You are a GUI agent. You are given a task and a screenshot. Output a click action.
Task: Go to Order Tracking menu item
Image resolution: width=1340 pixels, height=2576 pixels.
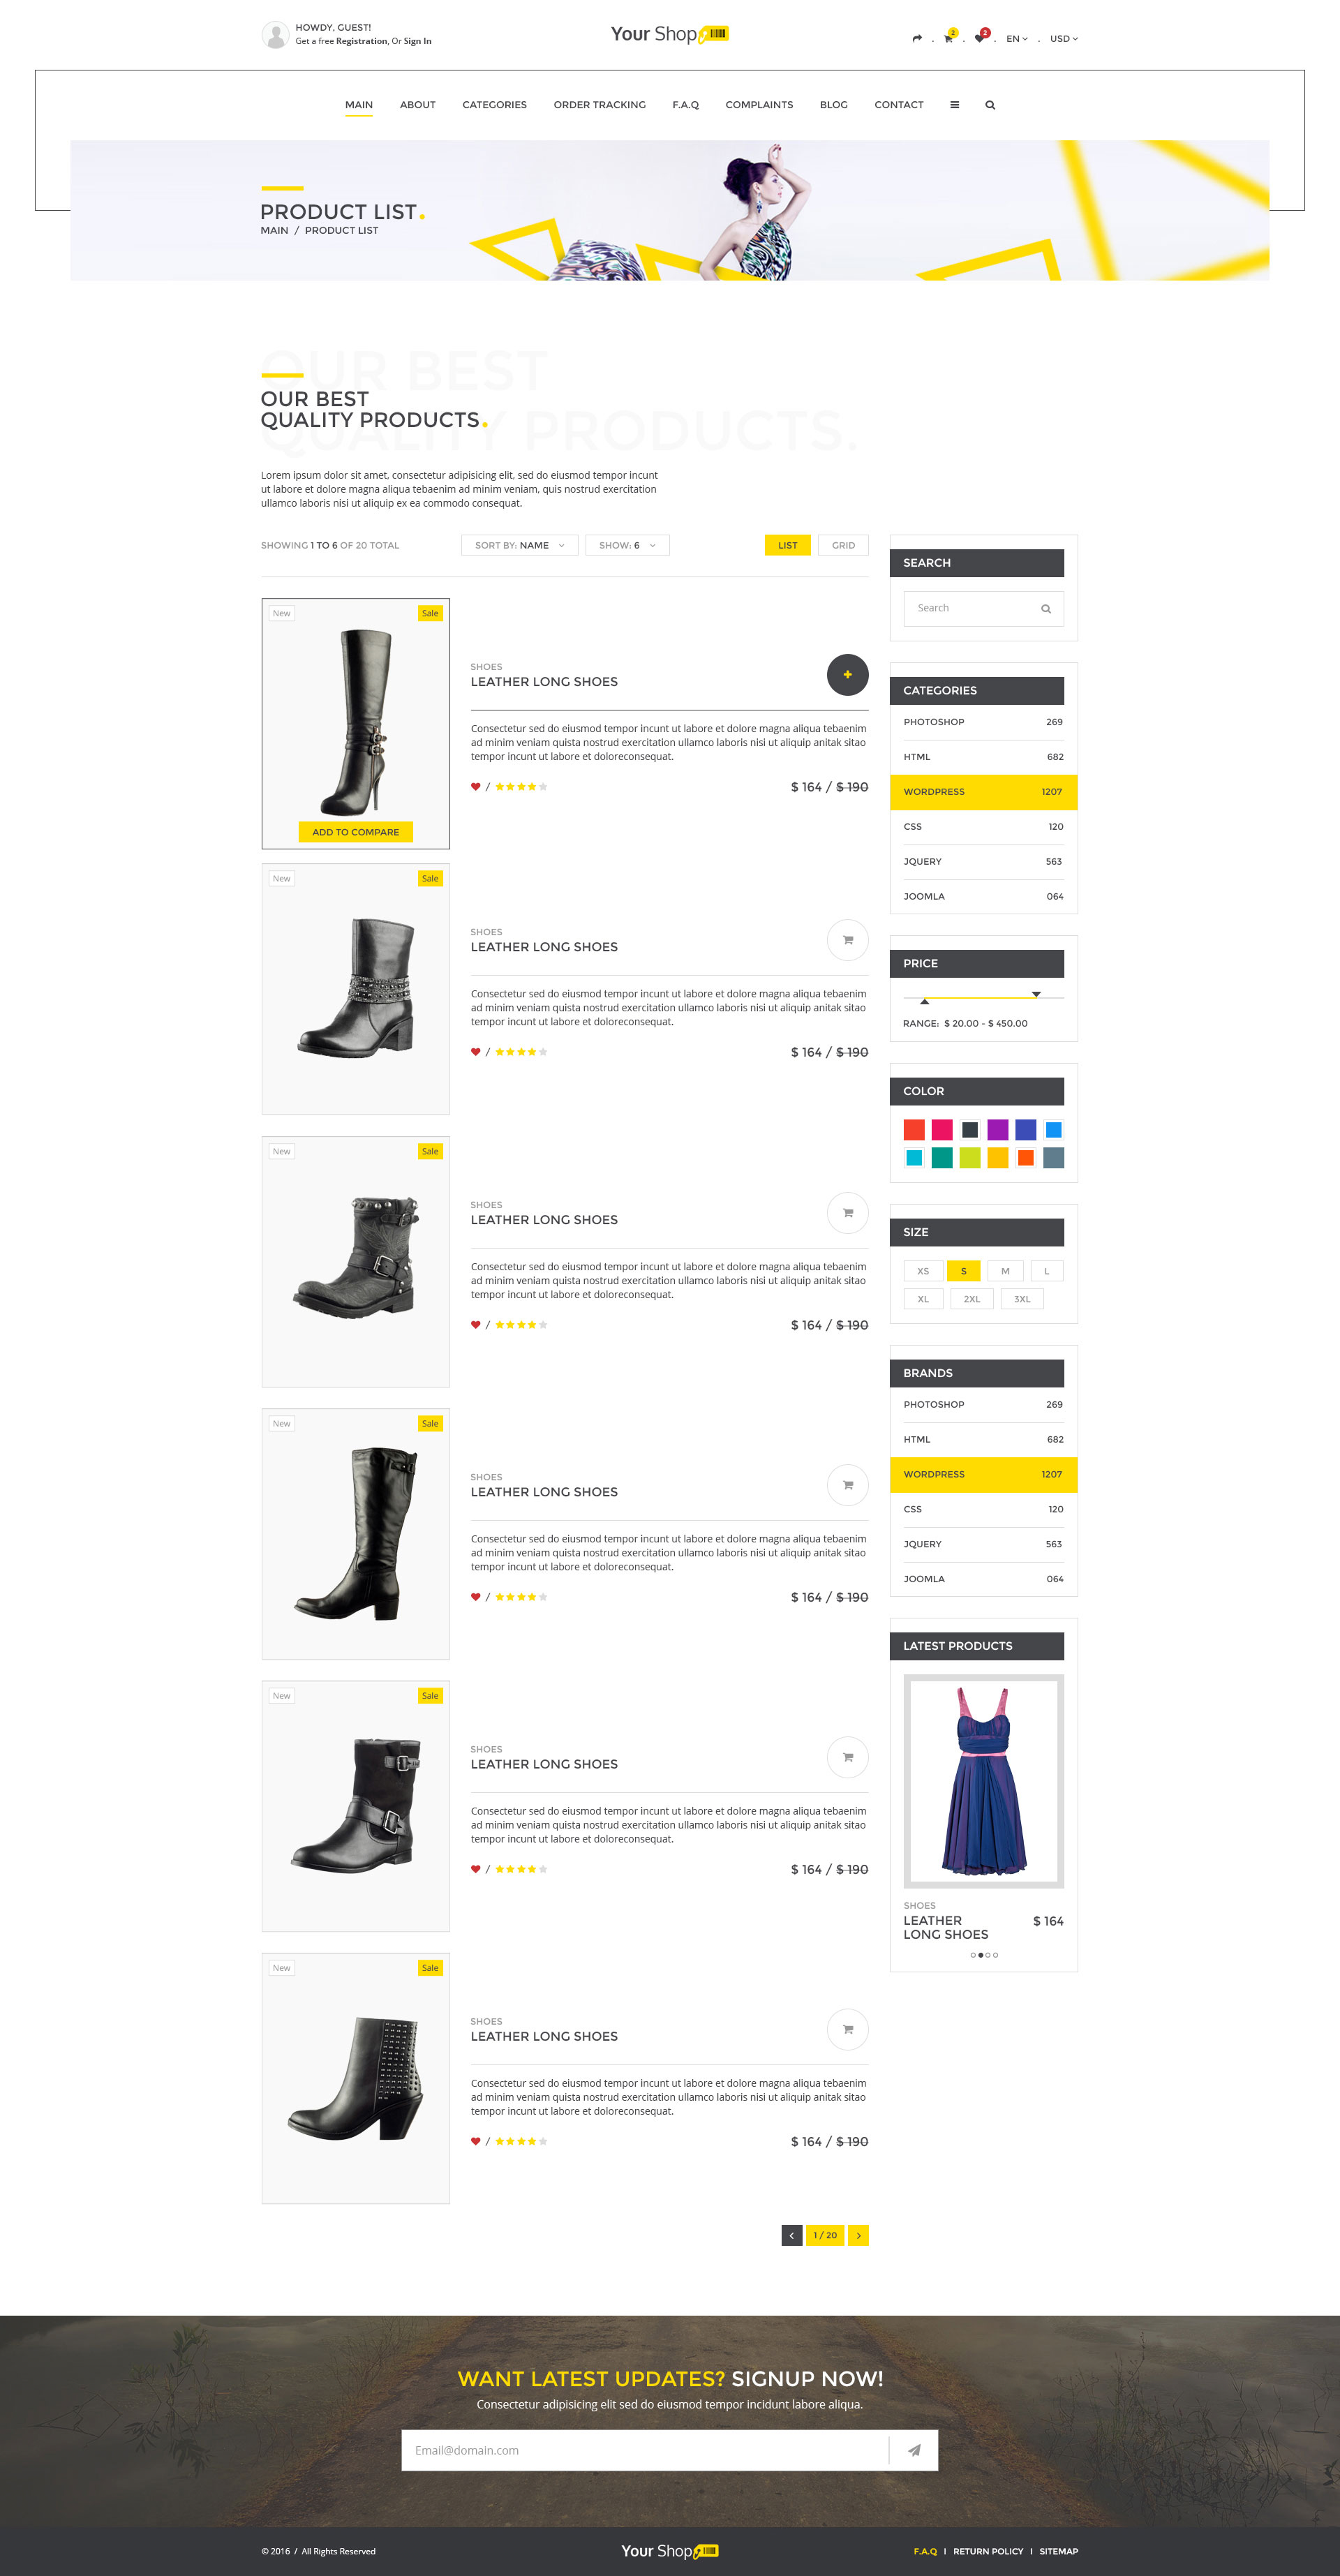click(599, 105)
